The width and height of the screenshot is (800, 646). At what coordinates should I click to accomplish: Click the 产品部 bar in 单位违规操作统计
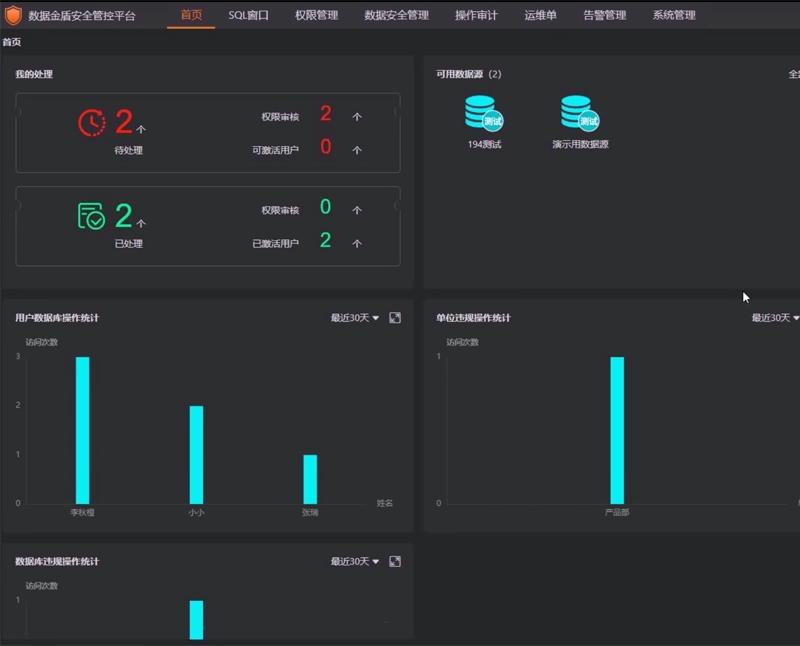[617, 430]
